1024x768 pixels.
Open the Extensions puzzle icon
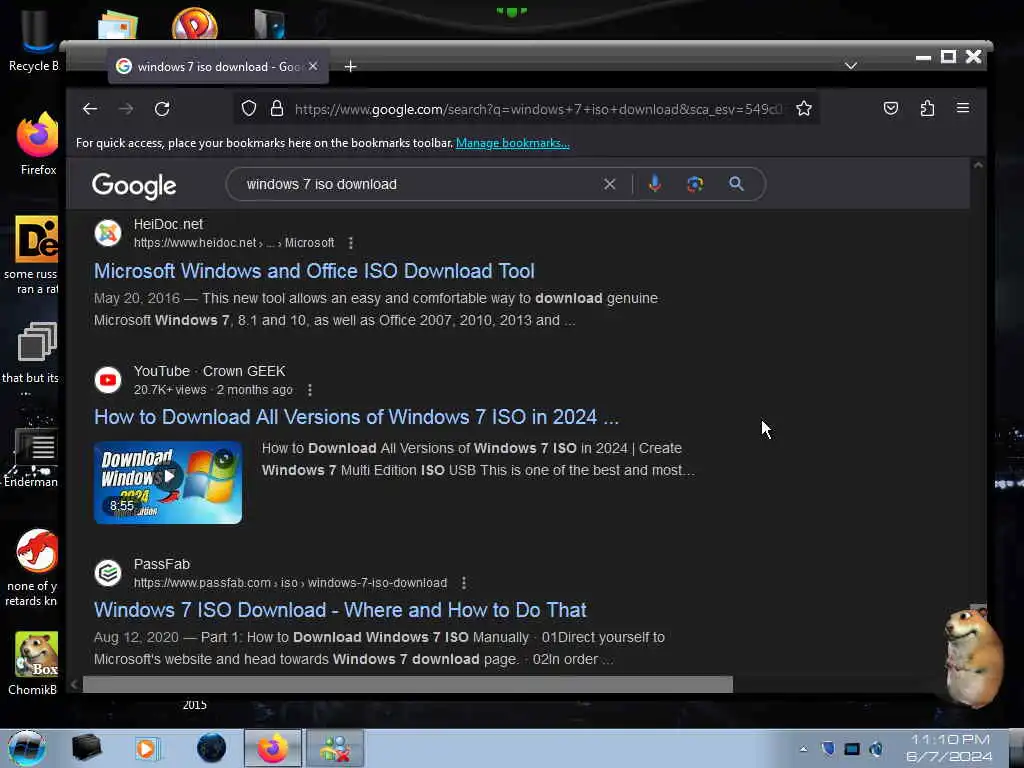[x=927, y=108]
